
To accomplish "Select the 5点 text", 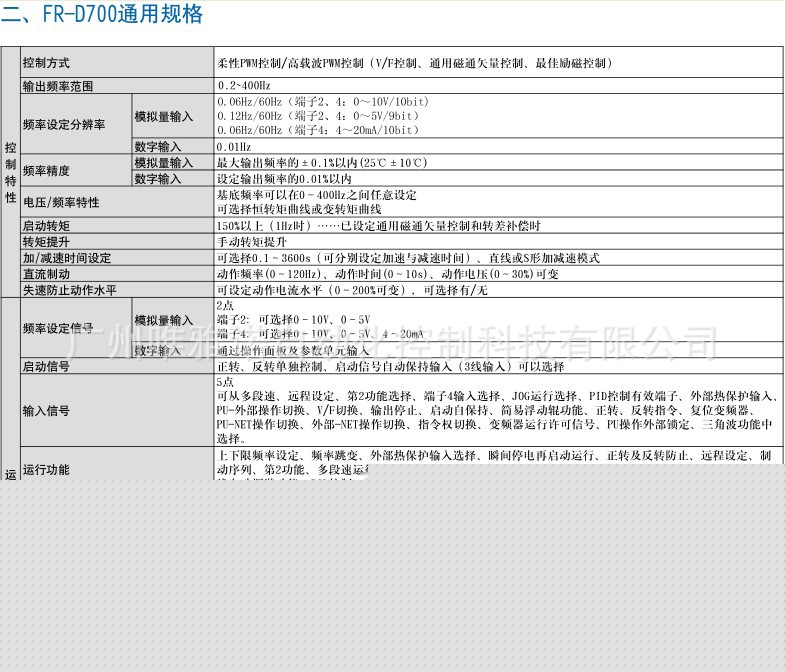I will (225, 382).
